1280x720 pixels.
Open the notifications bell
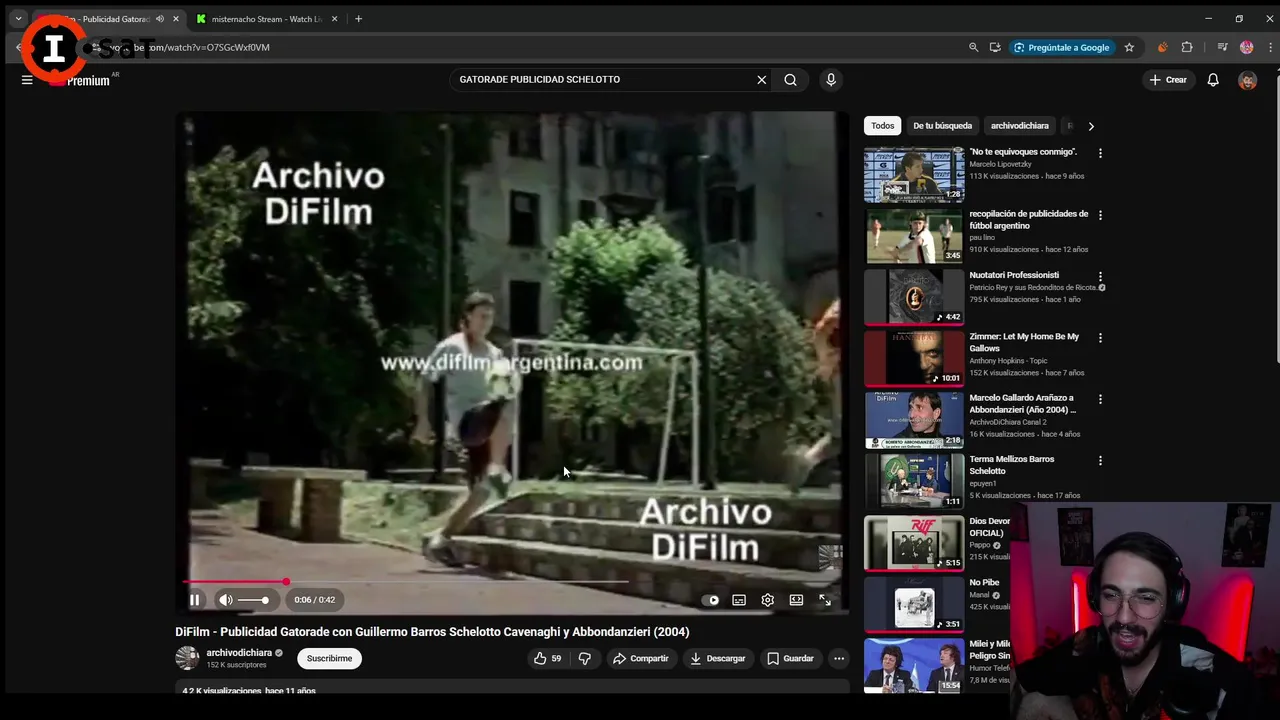(1213, 80)
